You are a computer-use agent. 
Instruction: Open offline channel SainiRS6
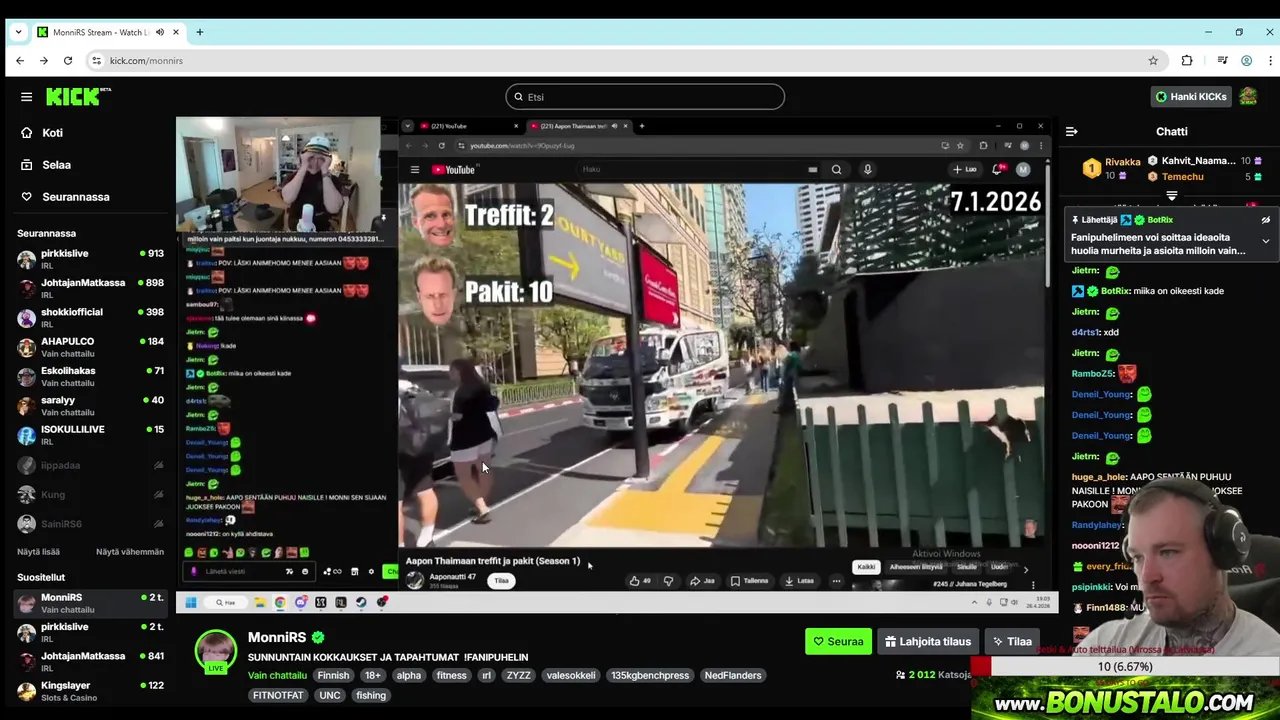point(90,523)
